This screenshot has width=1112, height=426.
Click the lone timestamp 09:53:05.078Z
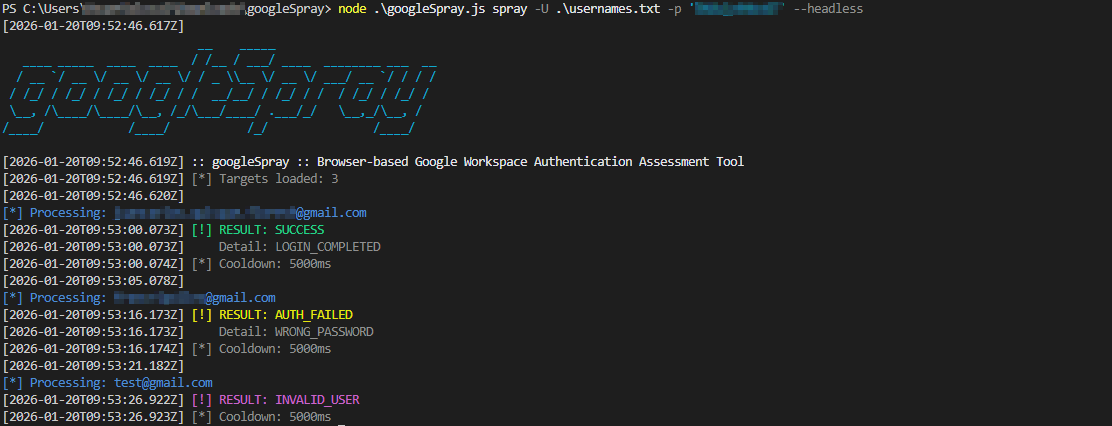(94, 281)
